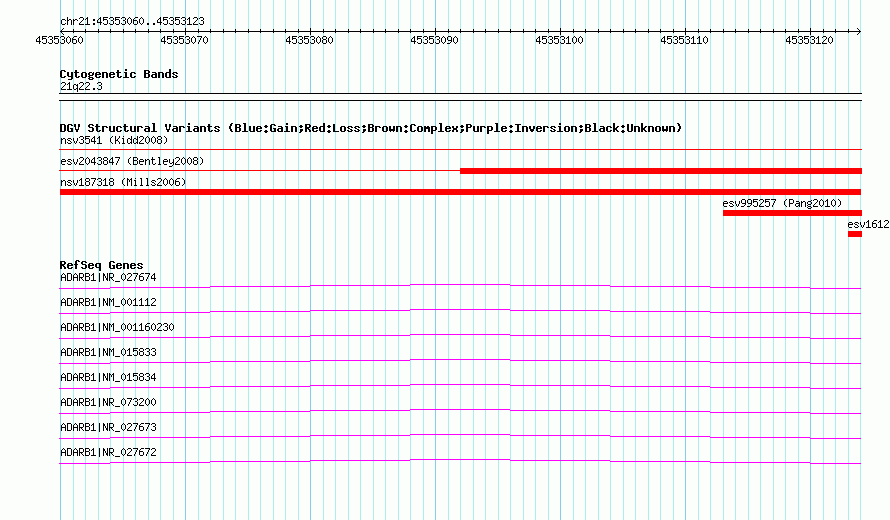The image size is (890, 520).
Task: Click the RefSeq Genes track title
Action: coord(102,265)
